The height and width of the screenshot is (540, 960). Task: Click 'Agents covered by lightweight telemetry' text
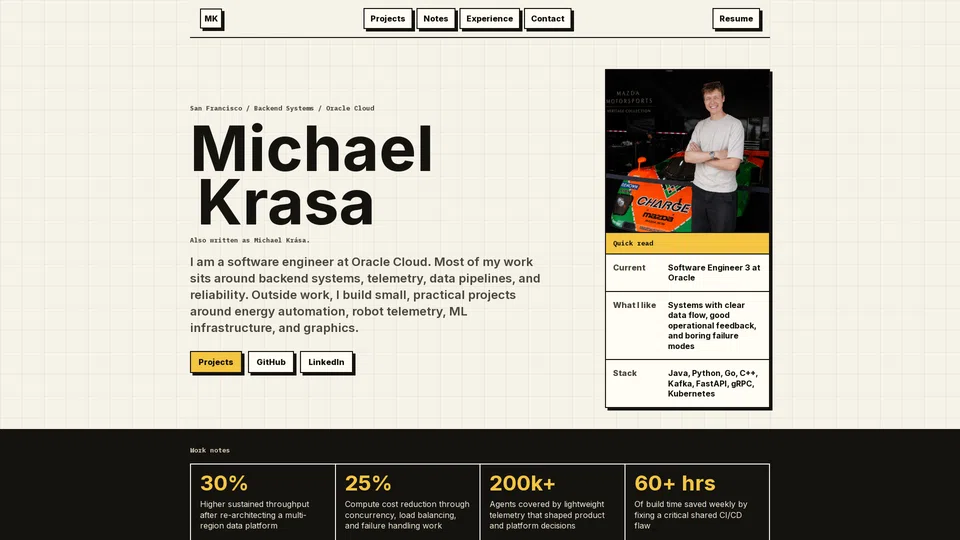(547, 515)
